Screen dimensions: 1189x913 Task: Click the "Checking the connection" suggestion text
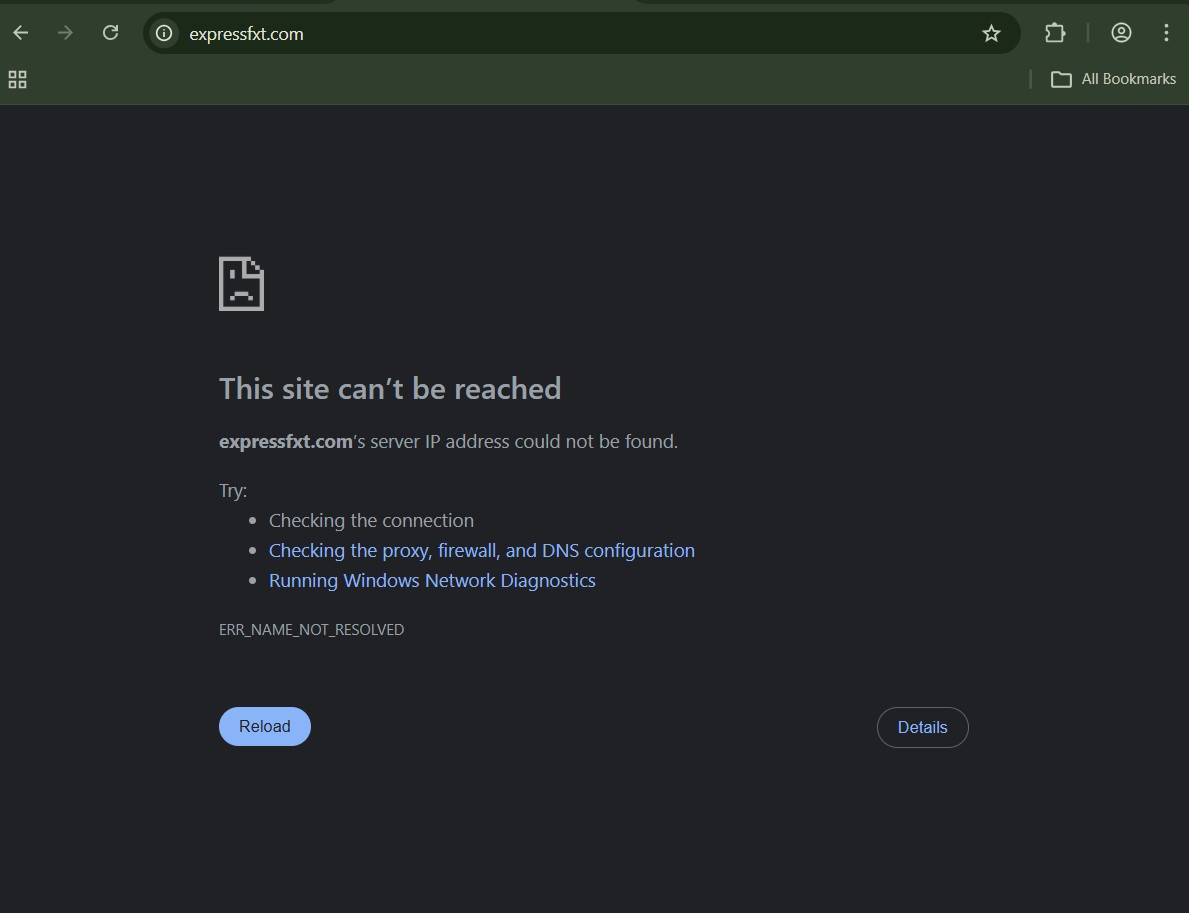point(371,521)
